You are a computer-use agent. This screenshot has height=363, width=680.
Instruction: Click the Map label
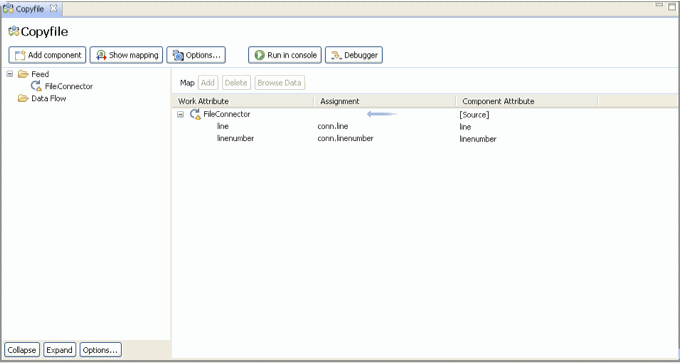click(187, 83)
